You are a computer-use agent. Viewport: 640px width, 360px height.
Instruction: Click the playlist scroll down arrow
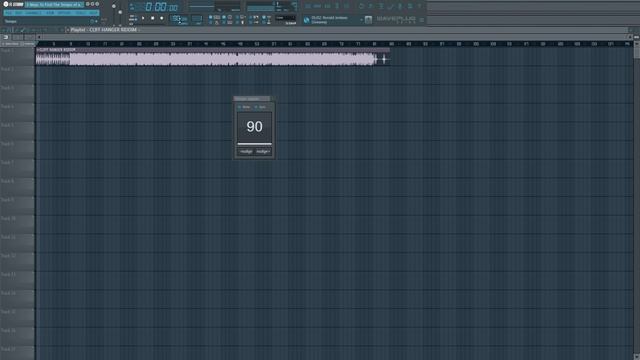point(636,357)
